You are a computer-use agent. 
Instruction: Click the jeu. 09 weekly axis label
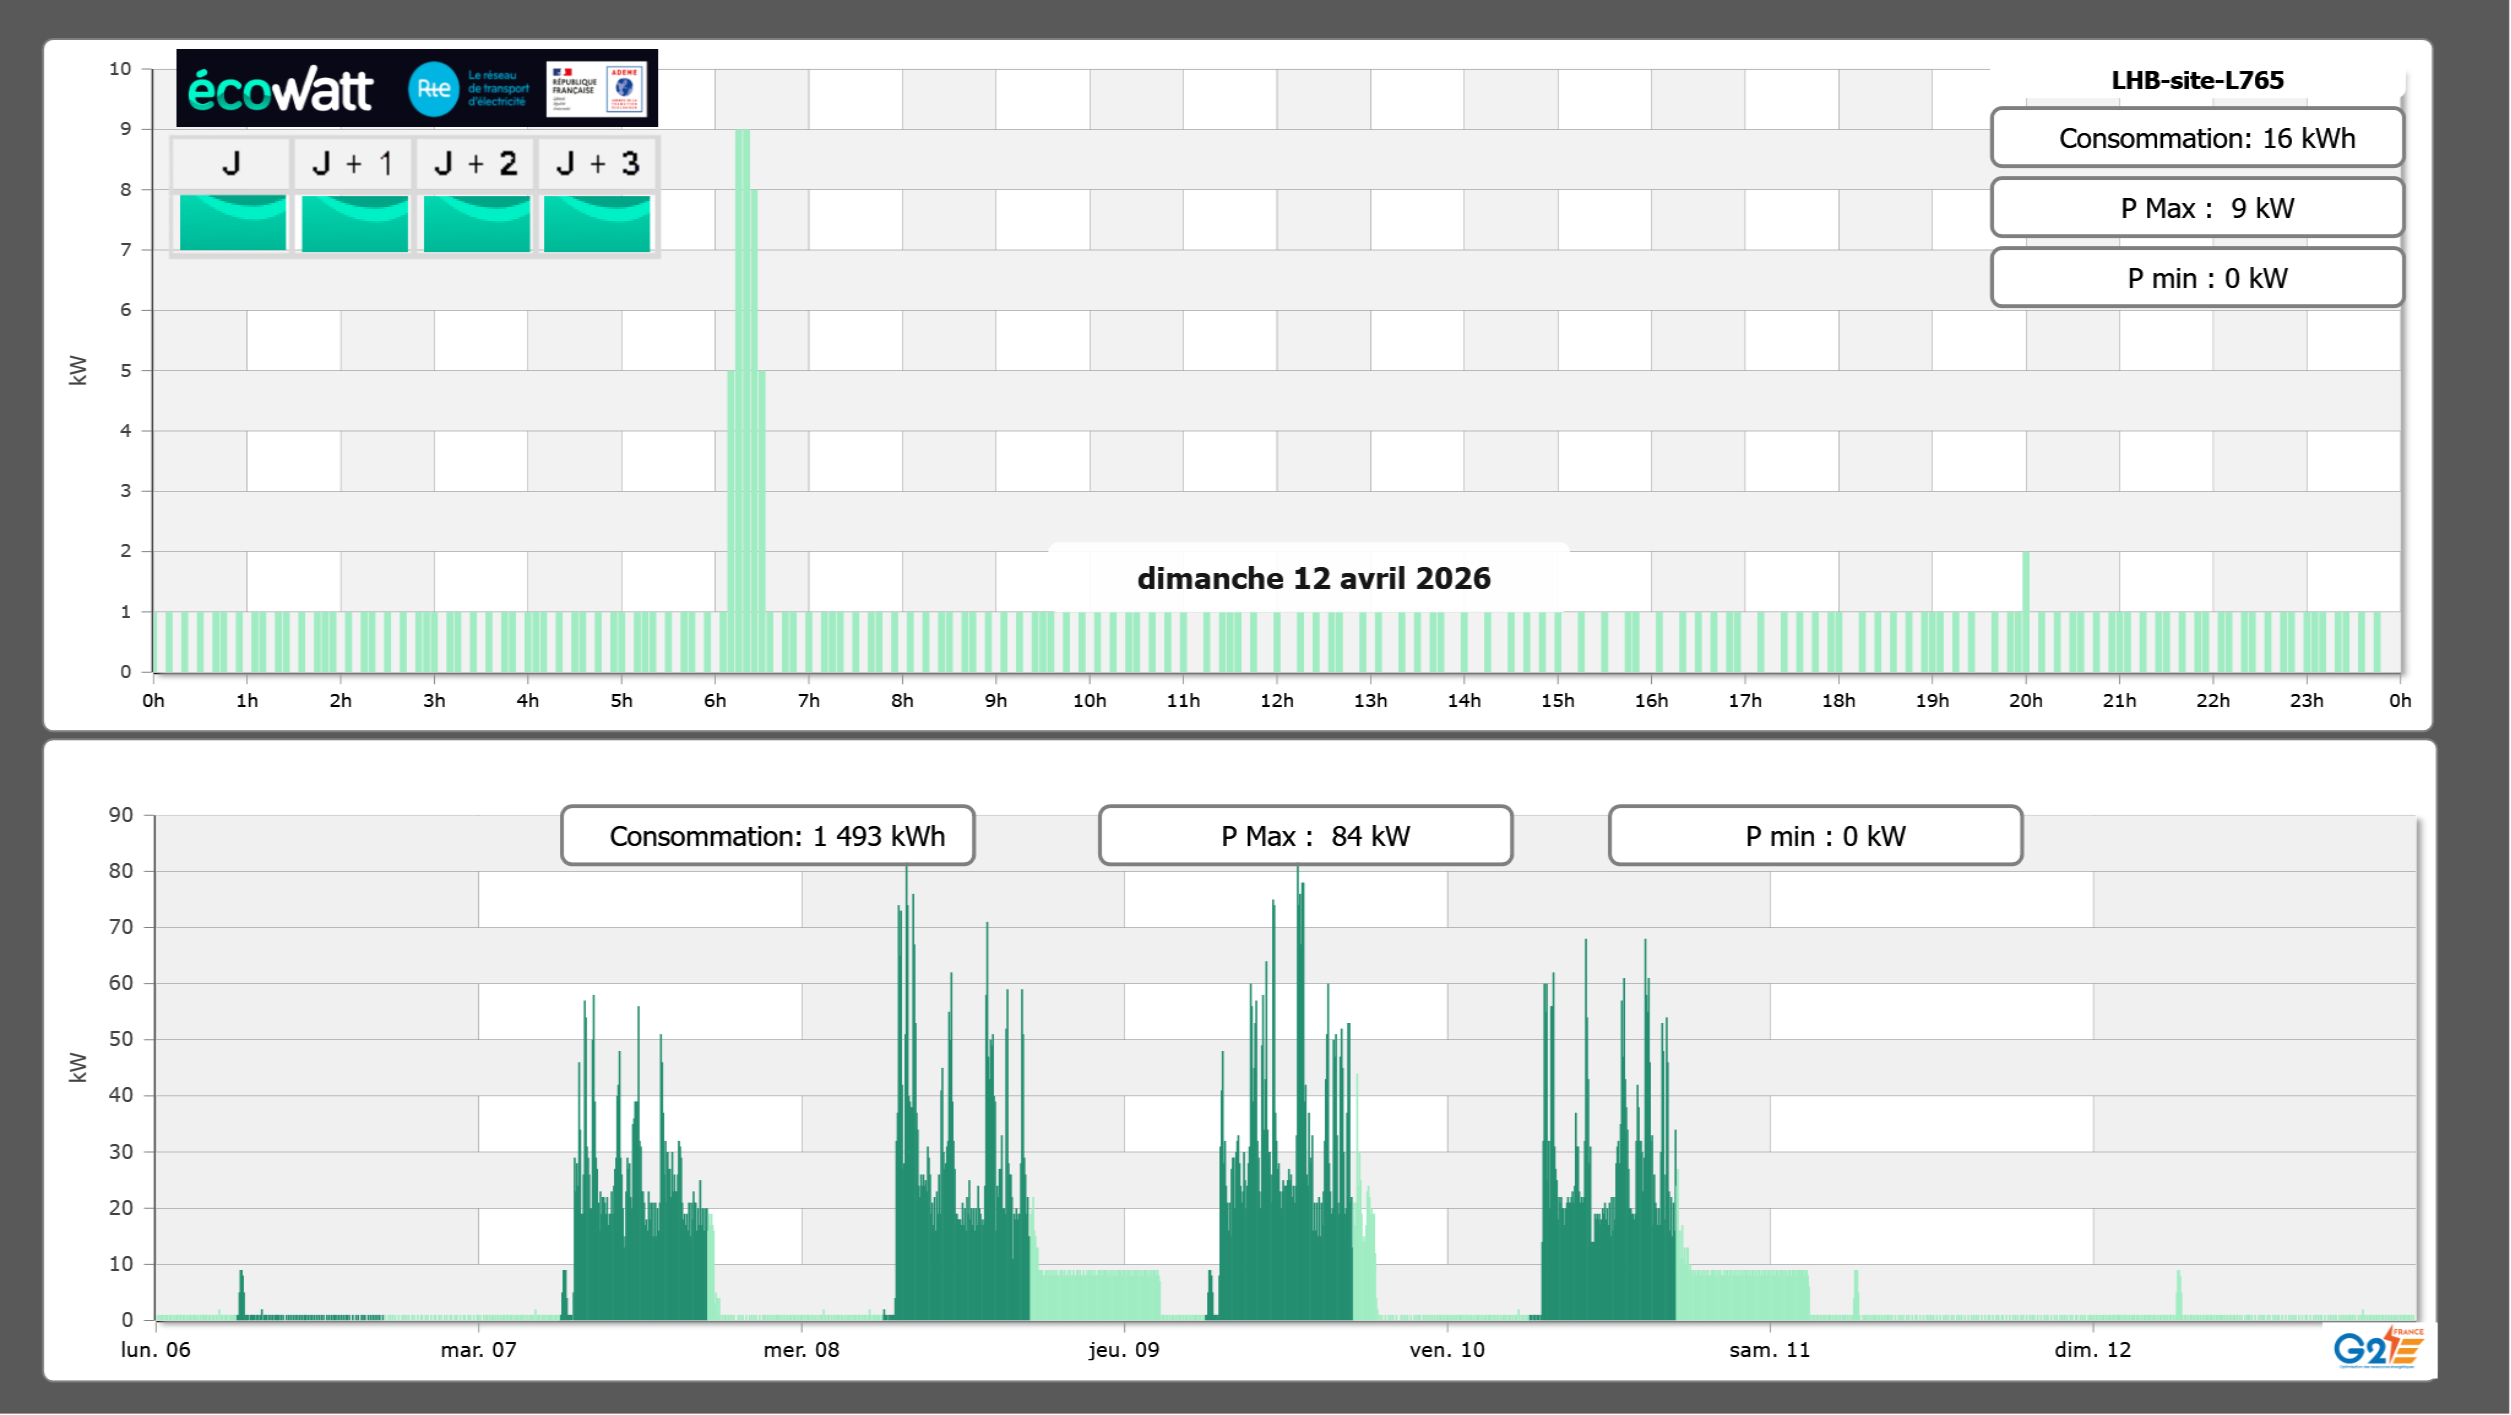tap(1124, 1350)
